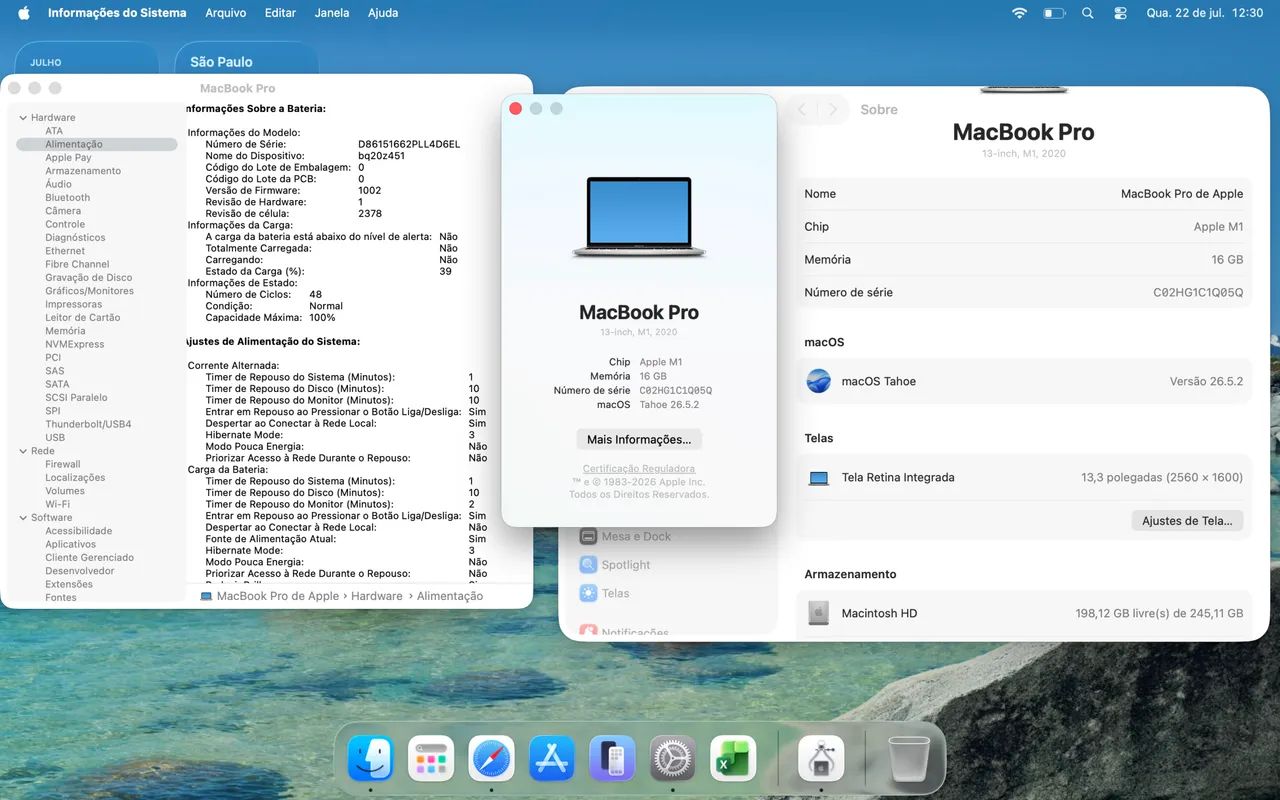
Task: Select USB in the sidebar
Action: coord(55,438)
